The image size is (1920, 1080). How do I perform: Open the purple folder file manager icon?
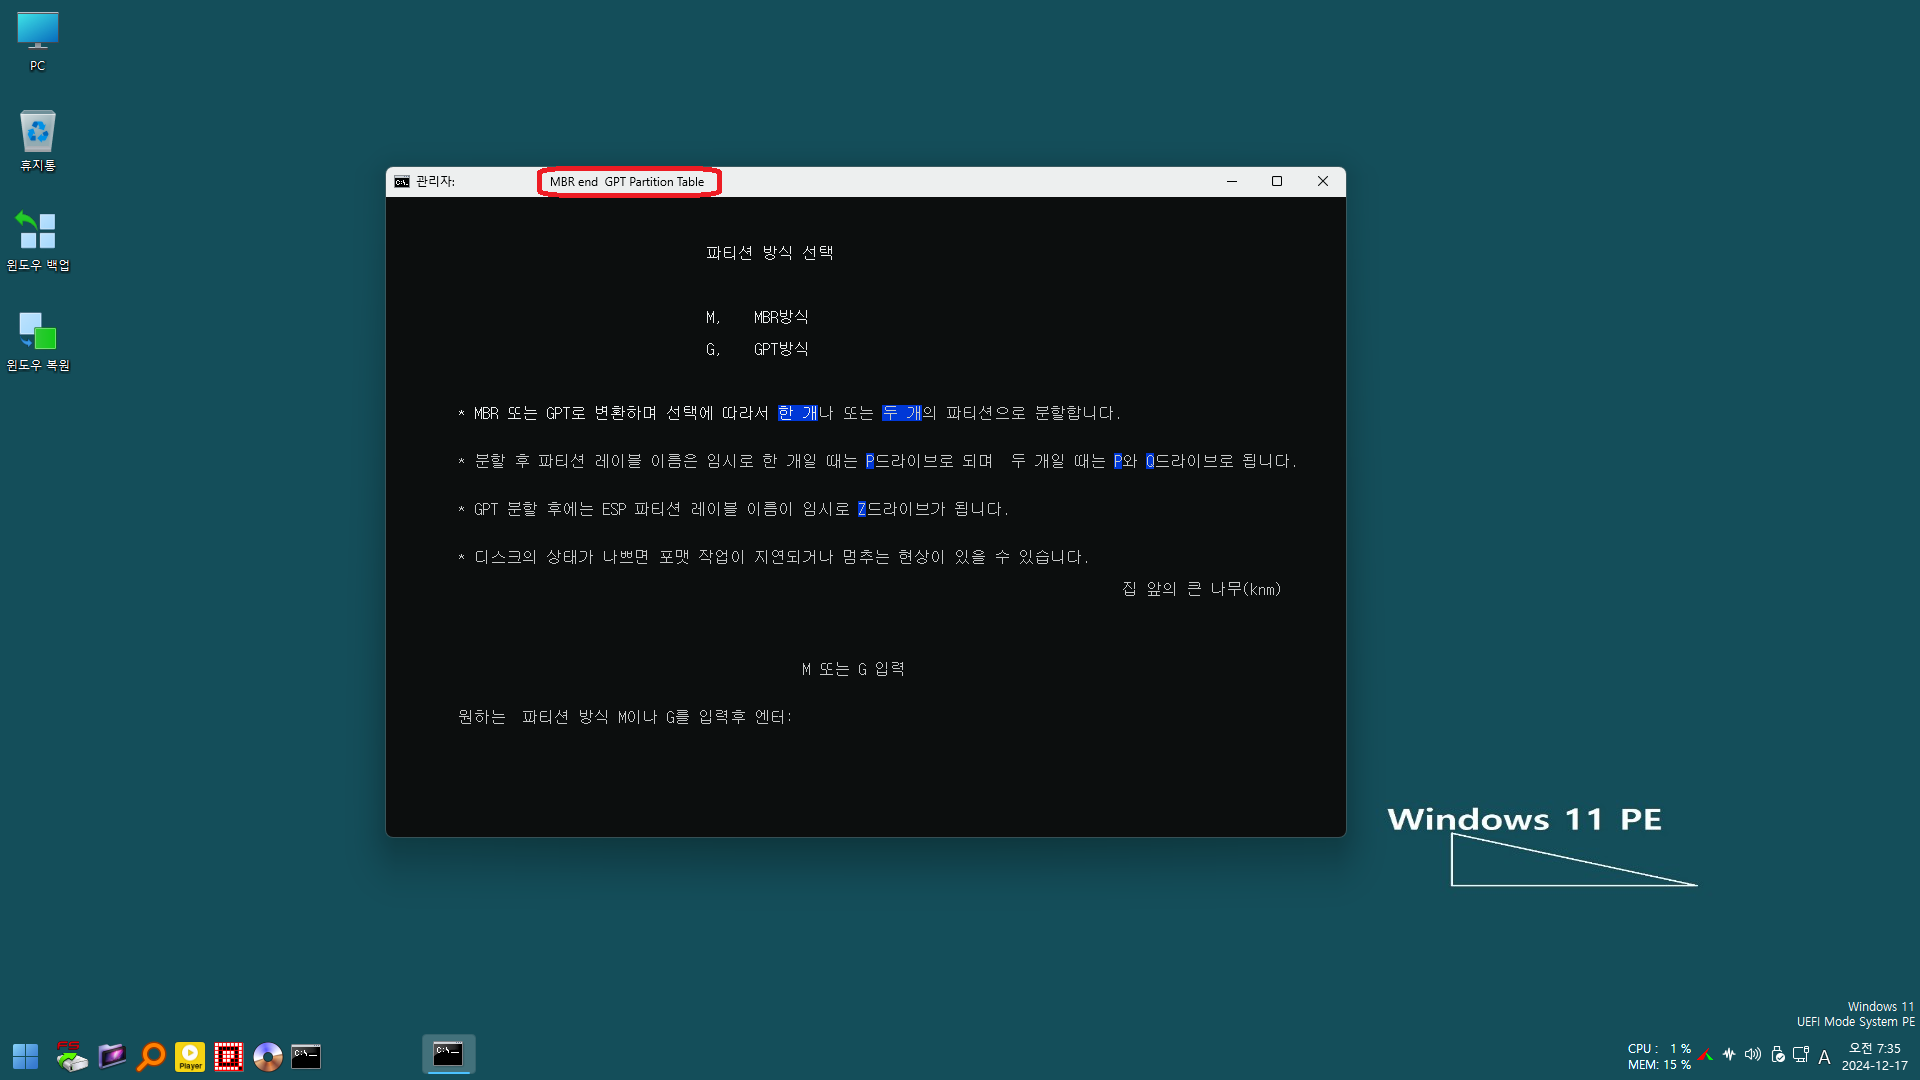pyautogui.click(x=111, y=1056)
